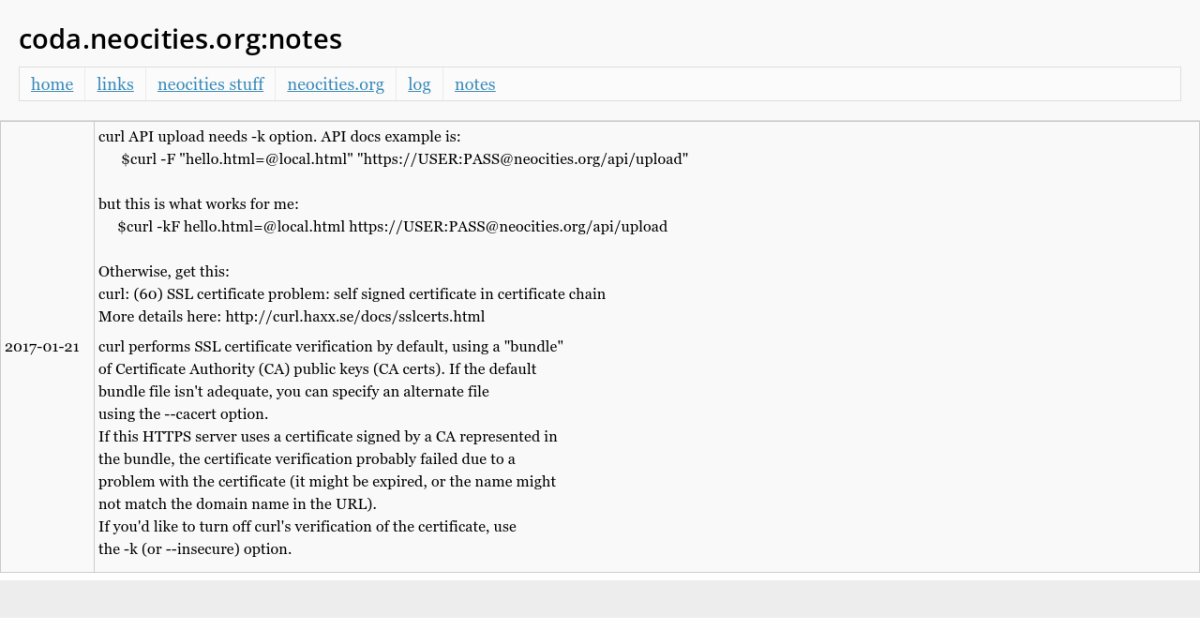Screen dimensions: 1200x630
Task: Select the notes entry in the menu bar
Action: tap(474, 84)
